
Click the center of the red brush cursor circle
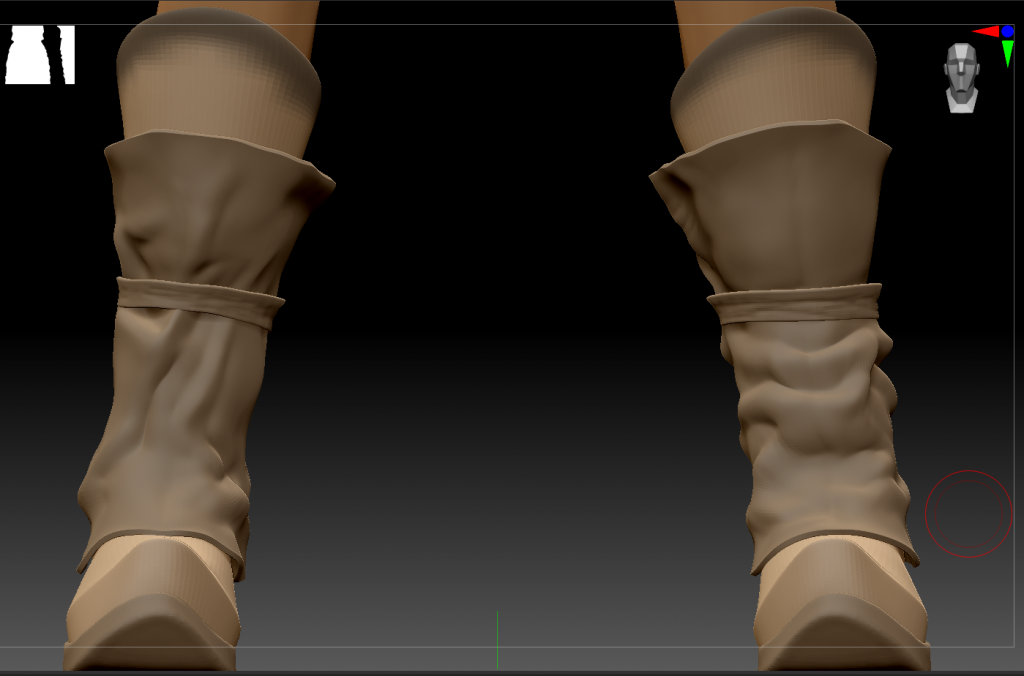[968, 513]
